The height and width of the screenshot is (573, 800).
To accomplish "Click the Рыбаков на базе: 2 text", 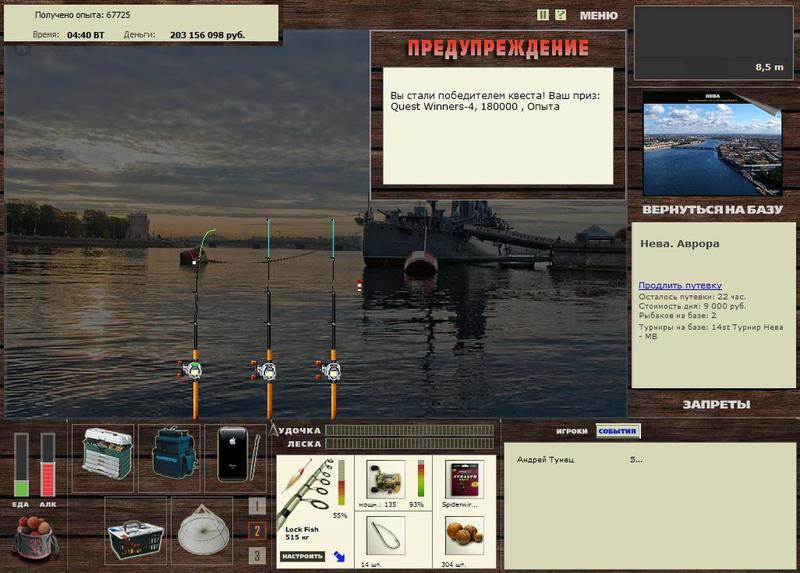I will pos(678,316).
